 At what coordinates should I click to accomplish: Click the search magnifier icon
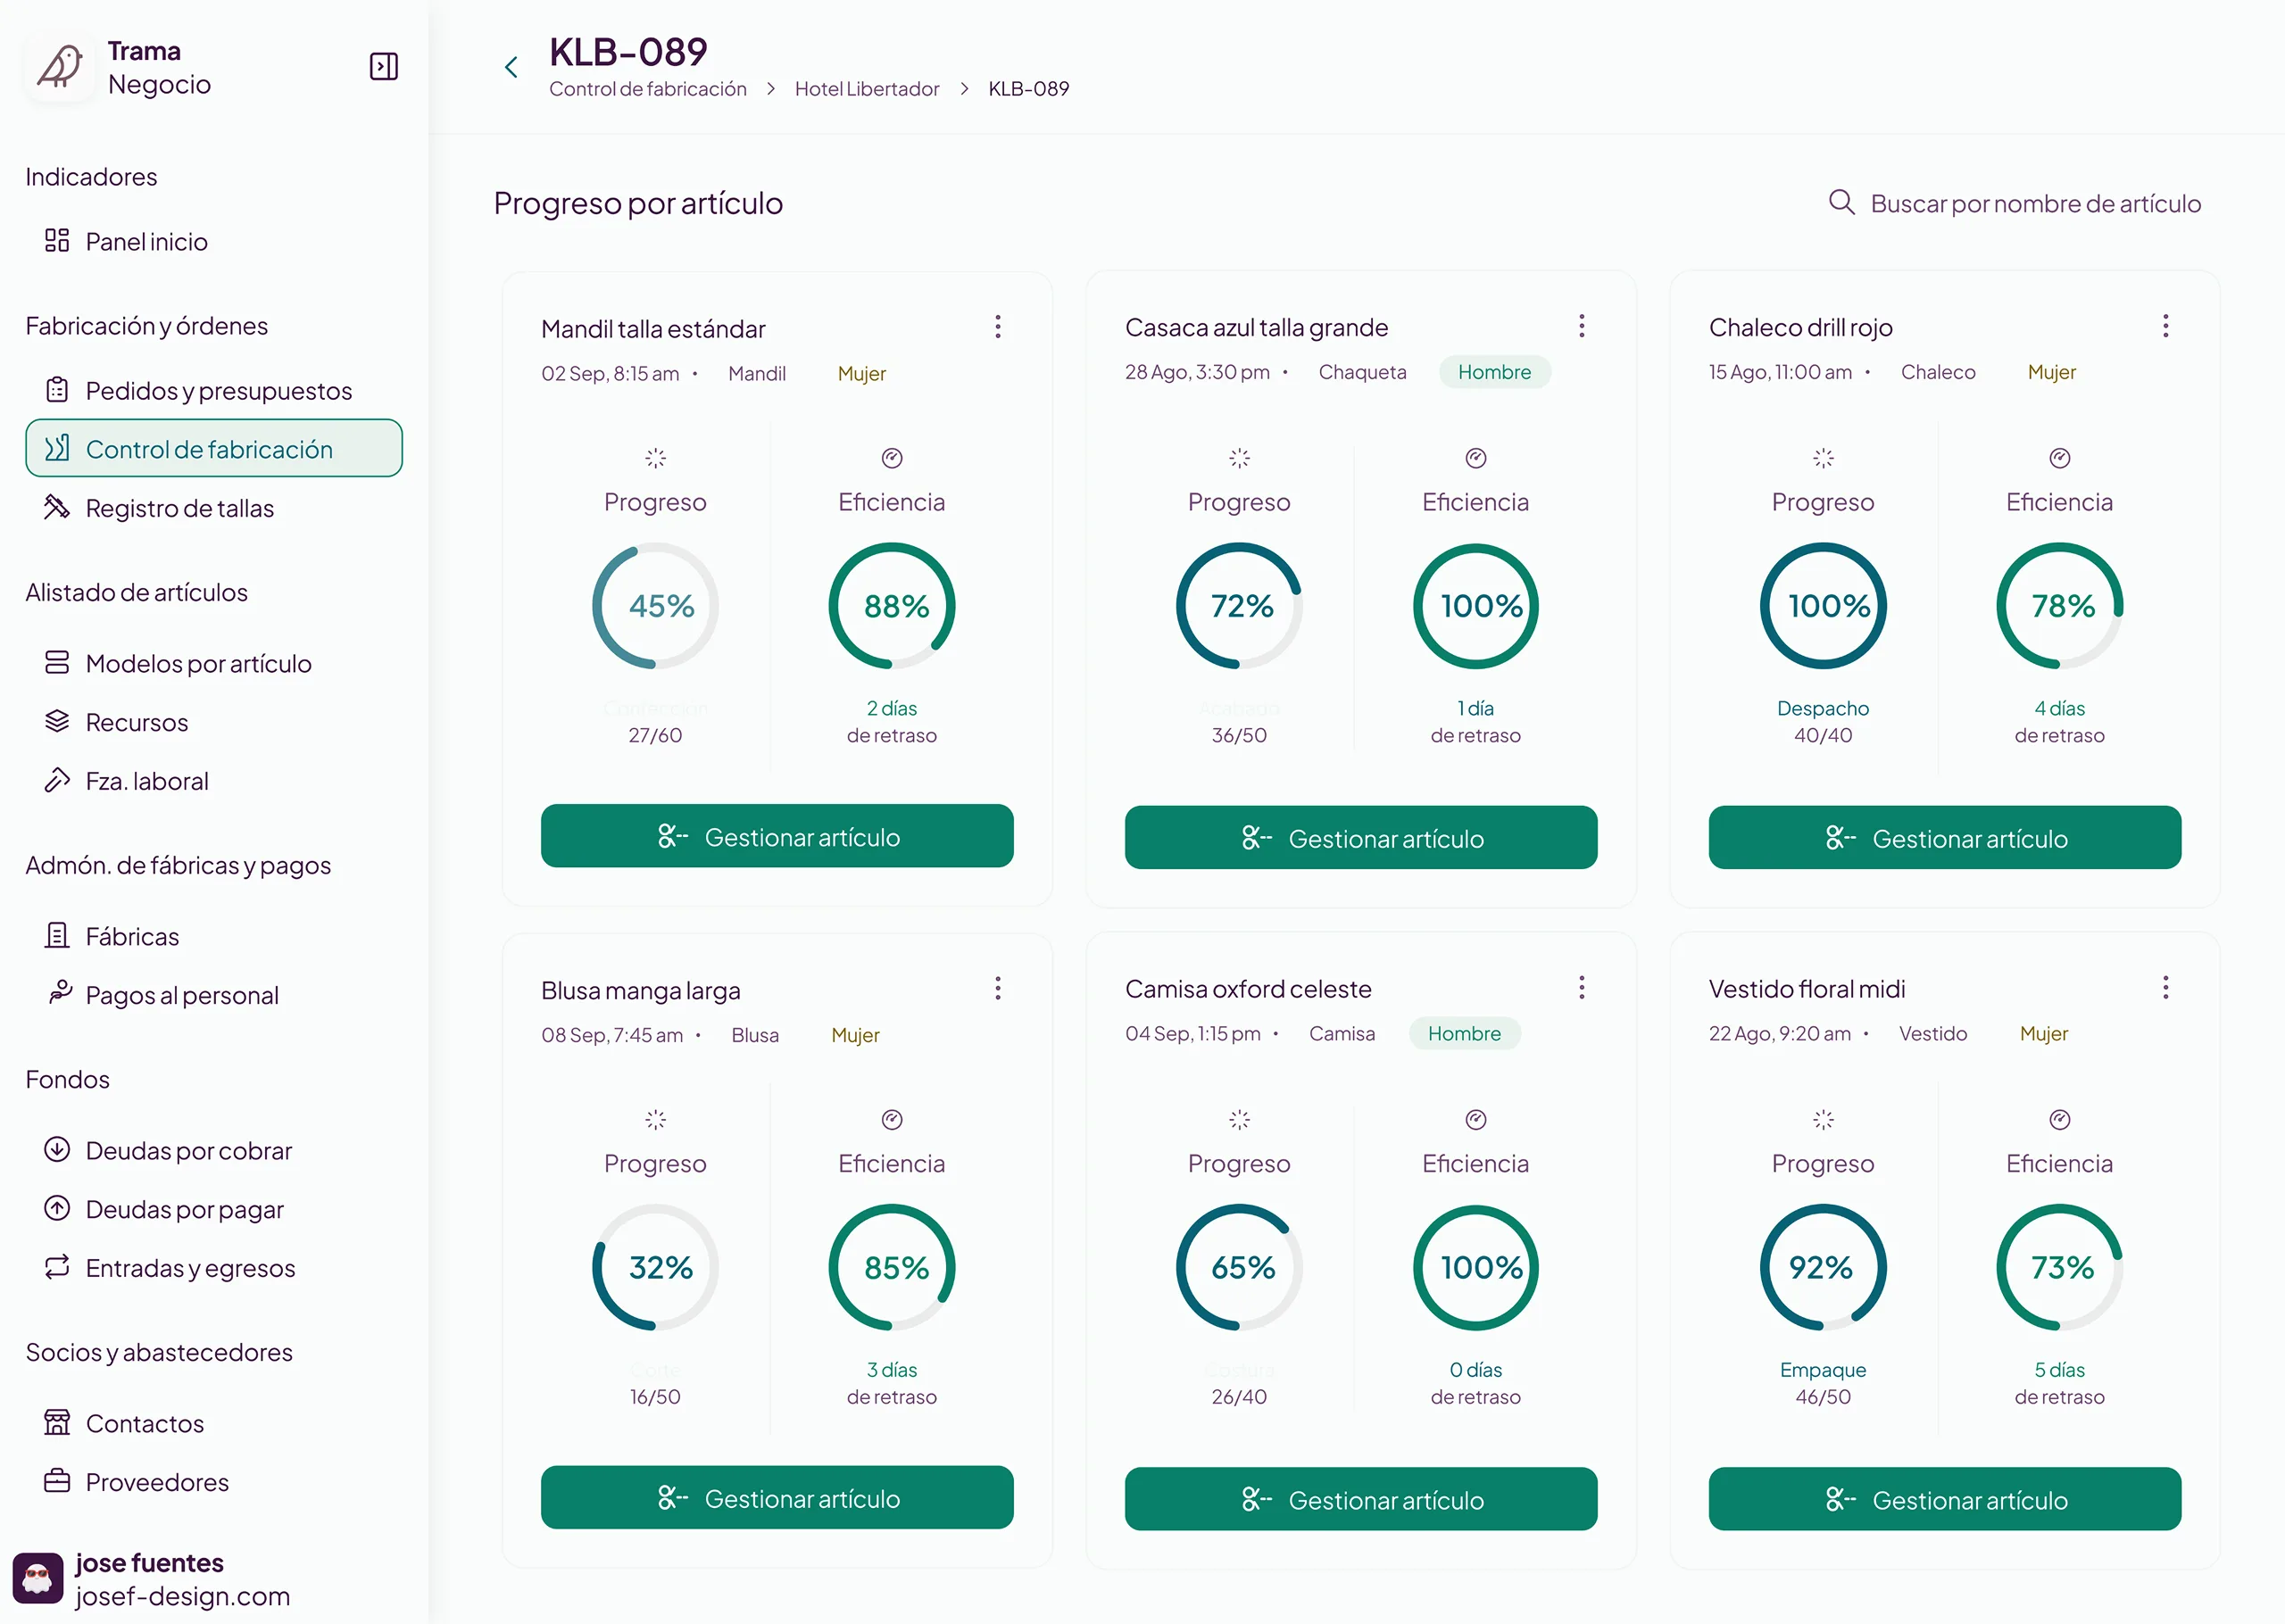click(x=1841, y=203)
